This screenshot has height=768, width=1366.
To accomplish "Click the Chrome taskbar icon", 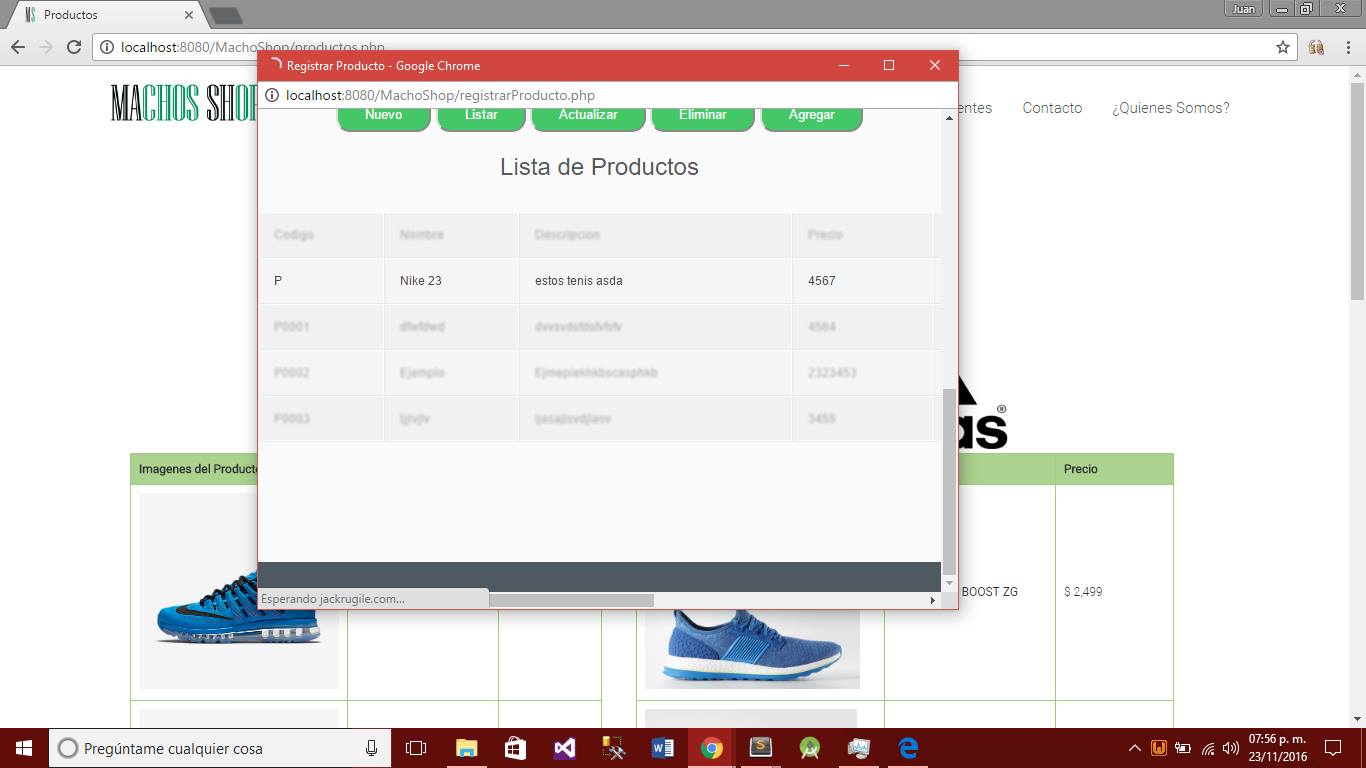I will point(711,748).
